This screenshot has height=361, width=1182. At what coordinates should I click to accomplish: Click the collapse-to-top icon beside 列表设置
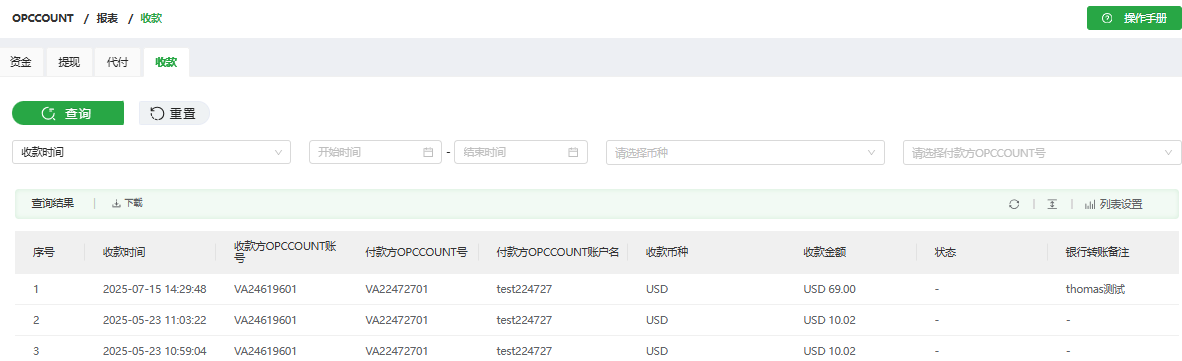point(1052,203)
